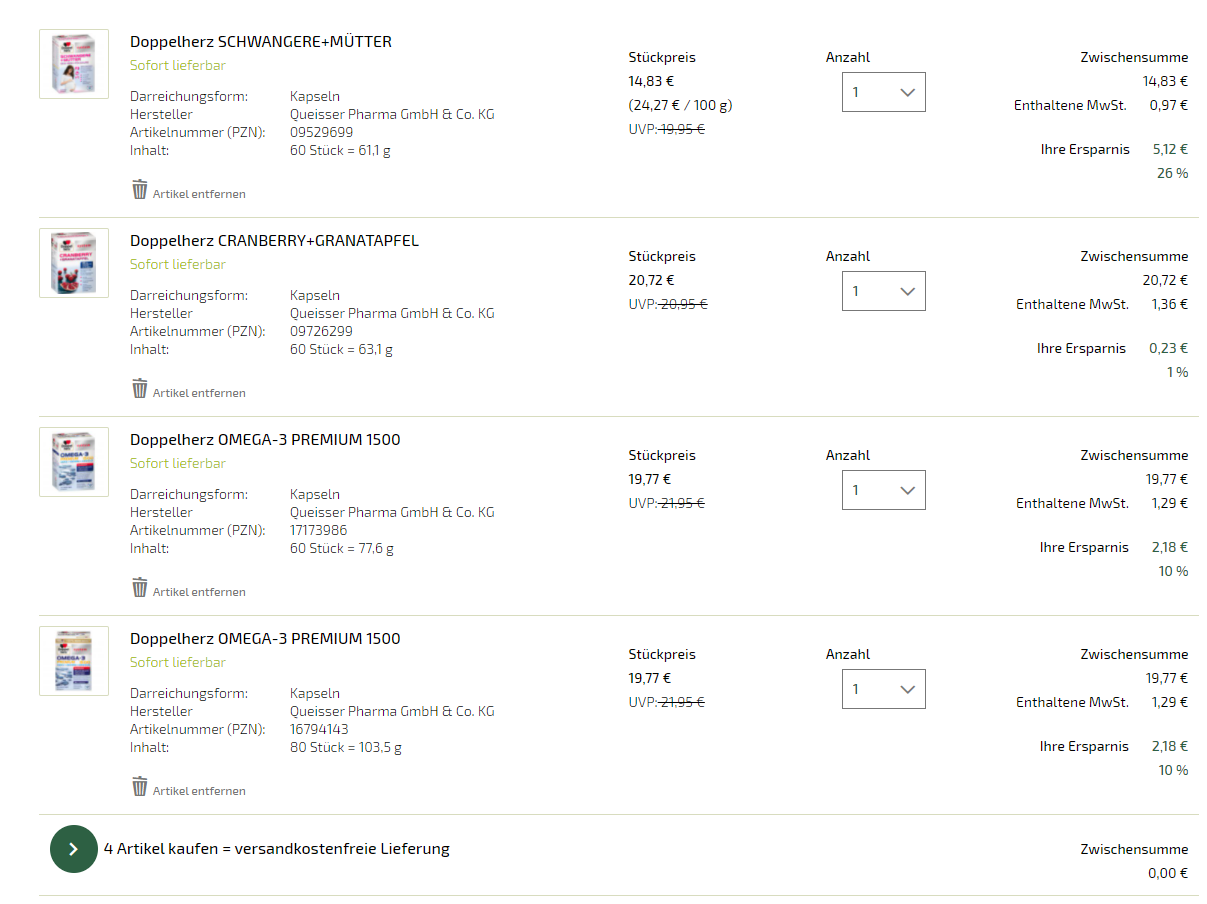1207x904 pixels.
Task: Click included VAT value 1,36 €
Action: tap(1170, 304)
